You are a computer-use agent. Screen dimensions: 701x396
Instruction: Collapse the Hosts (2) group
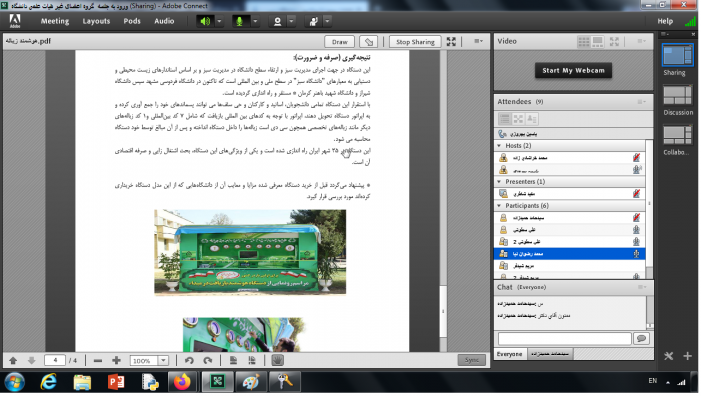[499, 146]
